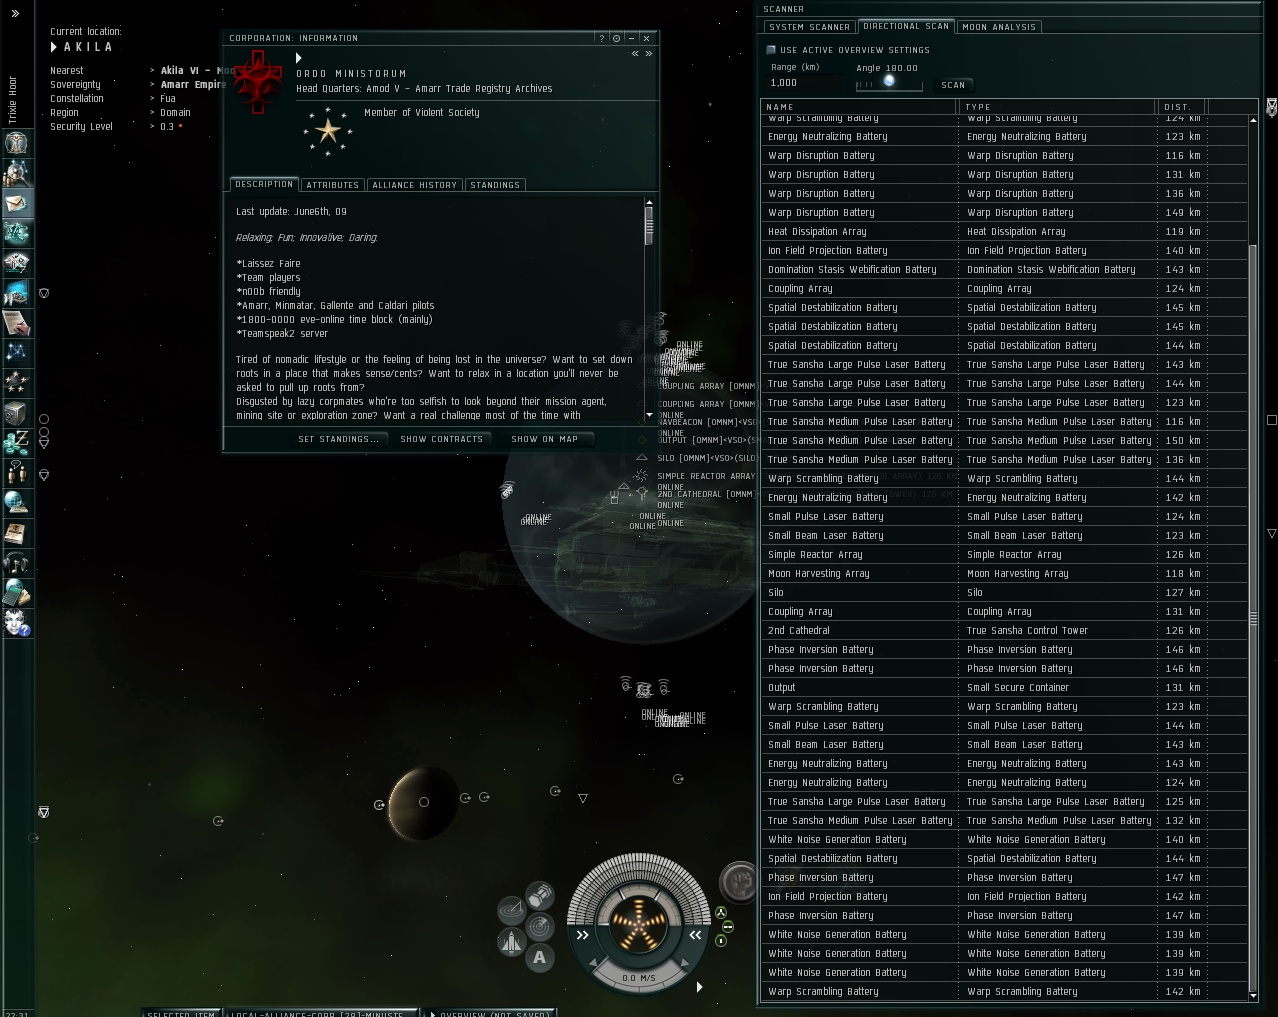The height and width of the screenshot is (1017, 1278).
Task: Open the help face icon in sidebar
Action: [16, 623]
